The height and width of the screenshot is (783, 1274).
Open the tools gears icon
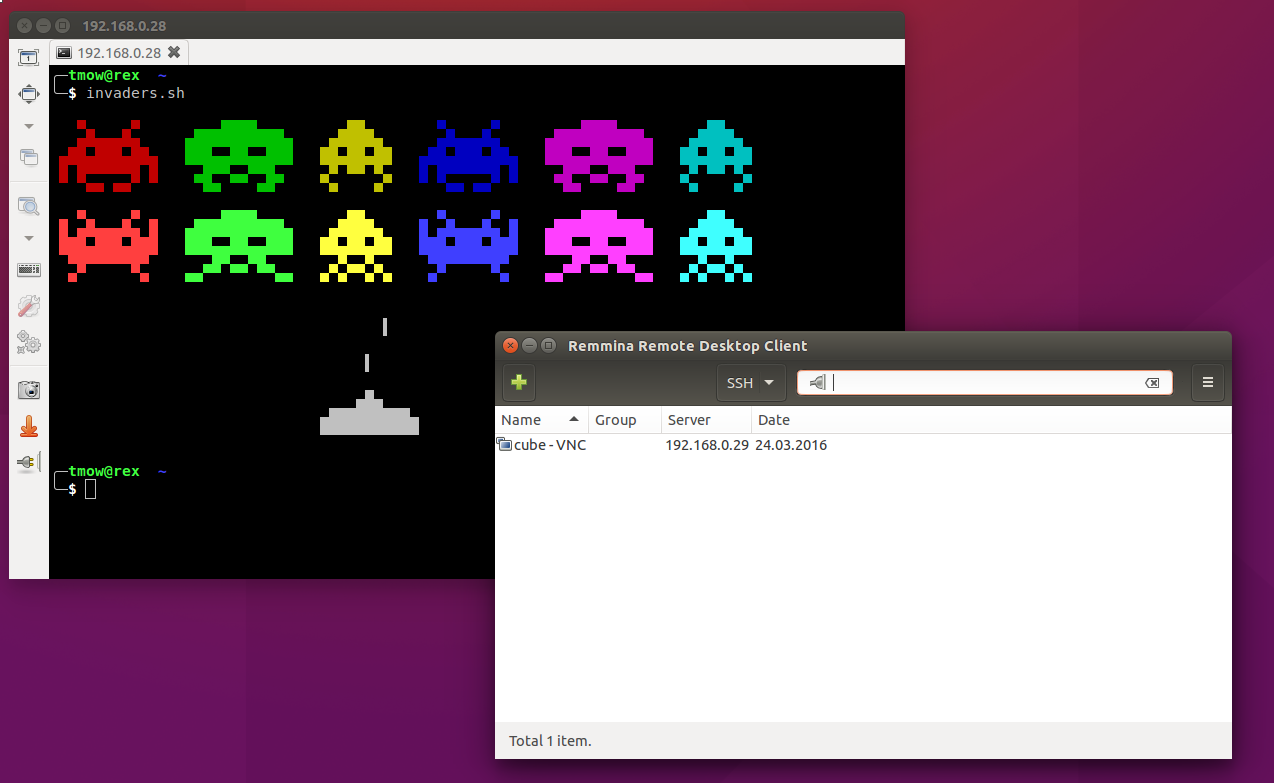29,343
